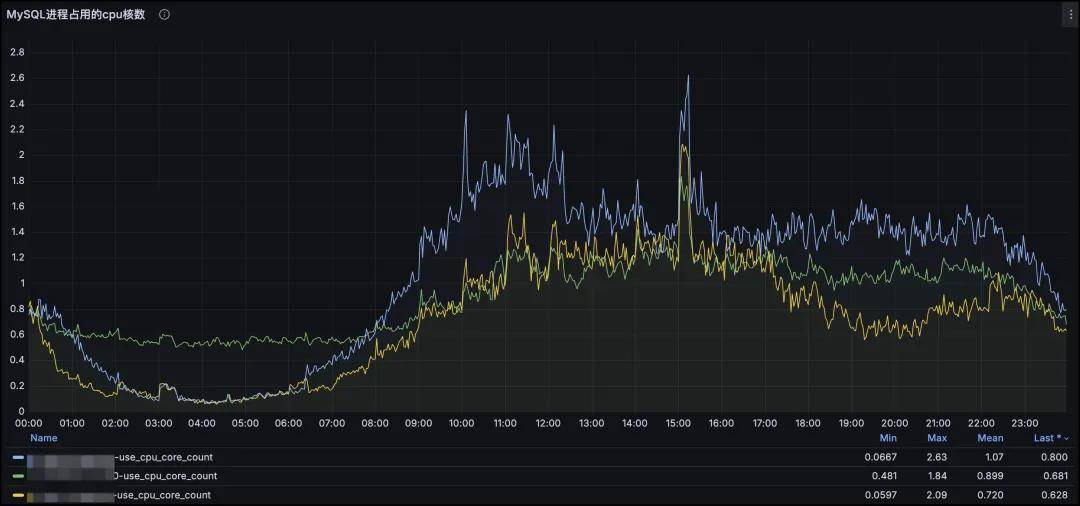This screenshot has width=1080, height=506.
Task: Click the 12:00 time axis label
Action: tap(548, 423)
